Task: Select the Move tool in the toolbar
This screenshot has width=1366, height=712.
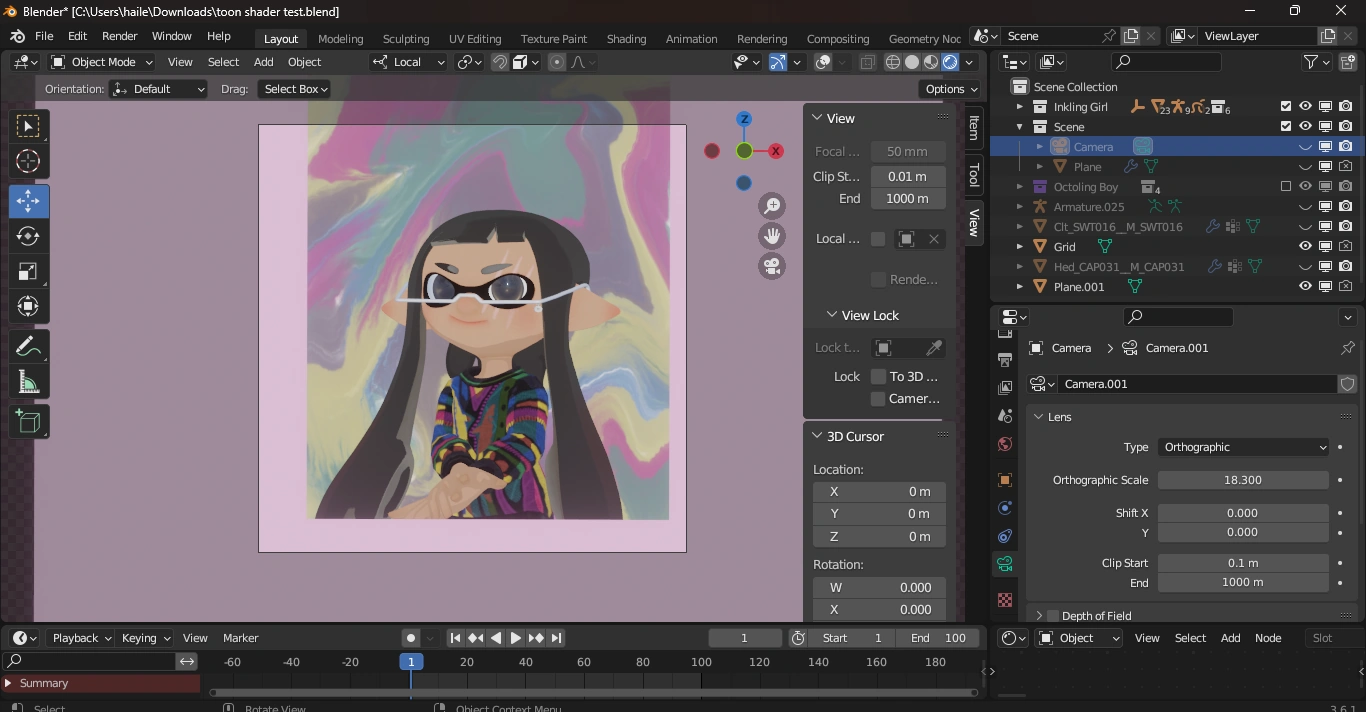Action: coord(28,201)
